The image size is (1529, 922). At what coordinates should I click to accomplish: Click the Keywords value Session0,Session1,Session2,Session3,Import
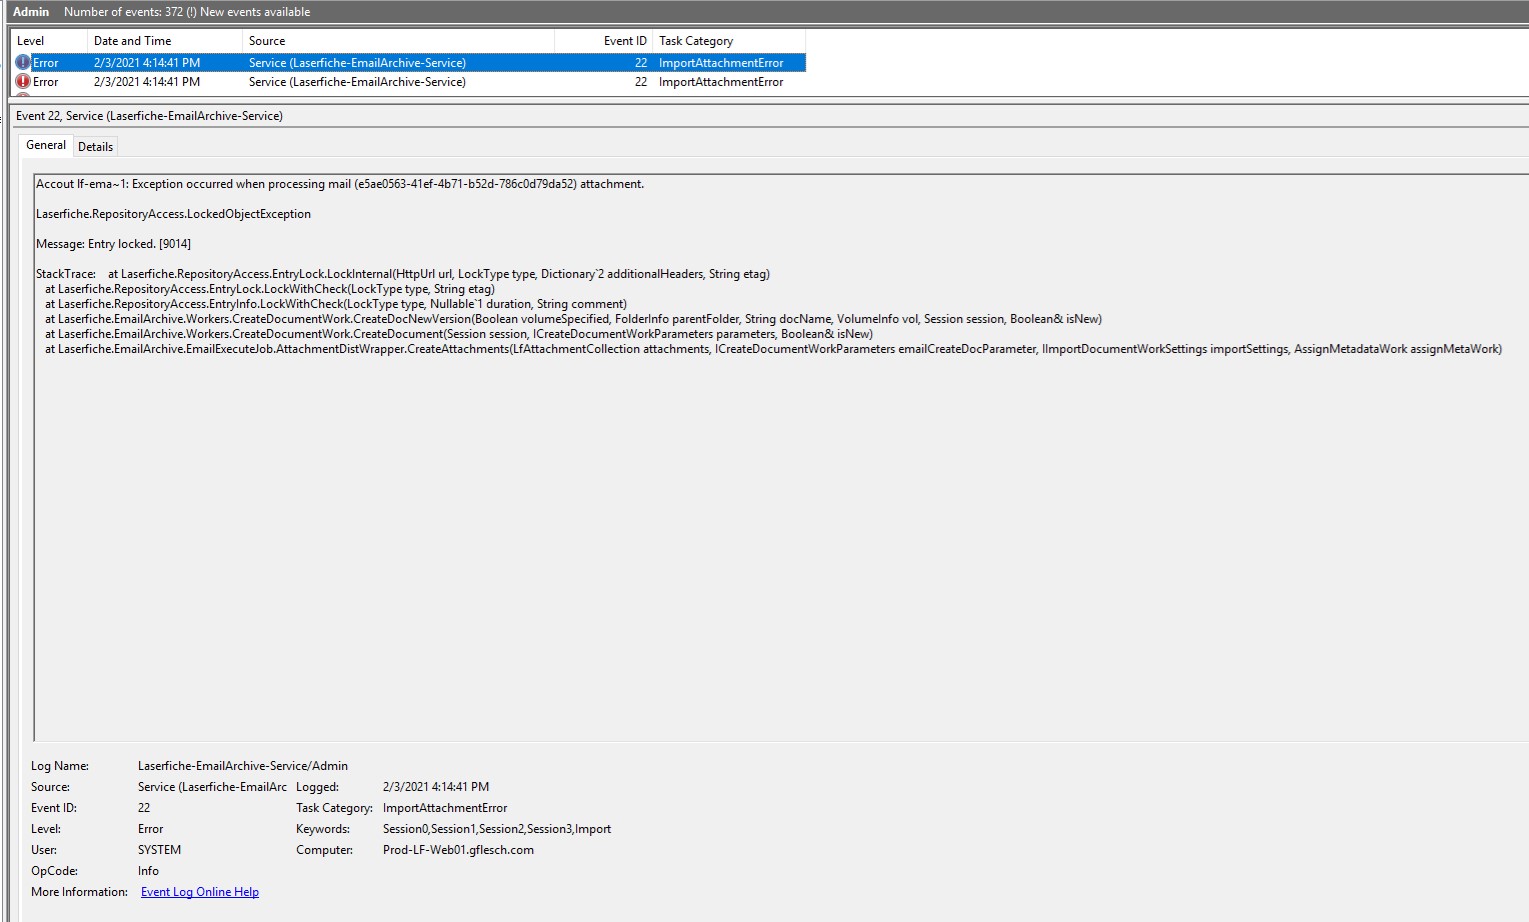point(497,829)
